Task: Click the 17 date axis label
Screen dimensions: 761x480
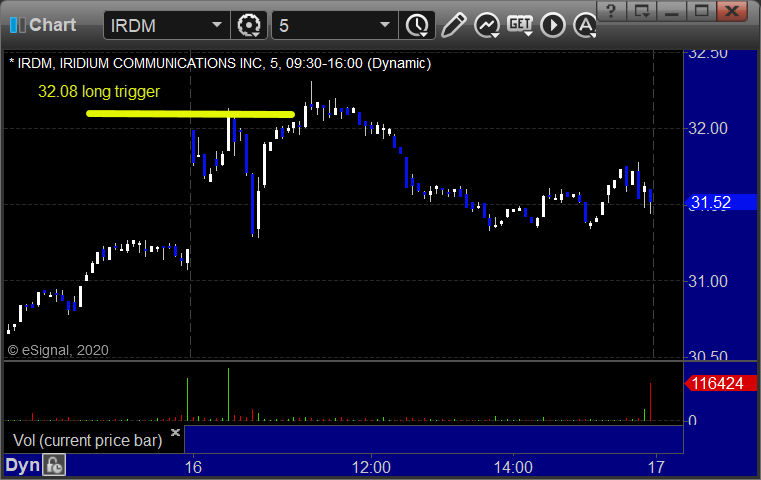Action: (656, 467)
